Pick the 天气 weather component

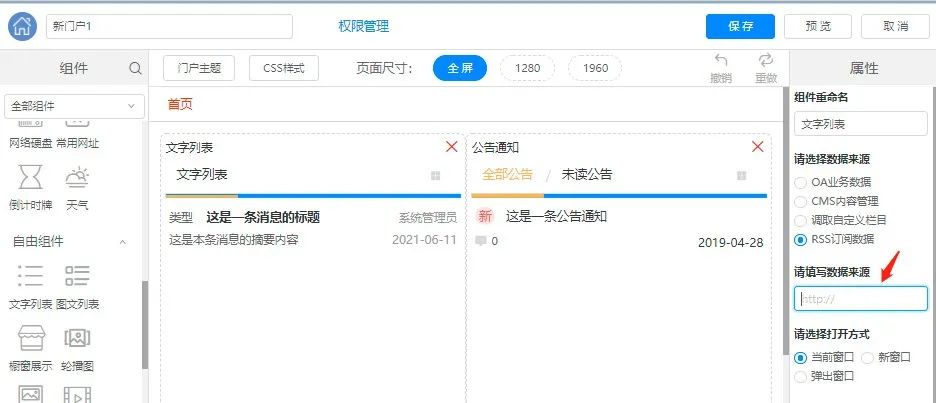click(x=78, y=177)
